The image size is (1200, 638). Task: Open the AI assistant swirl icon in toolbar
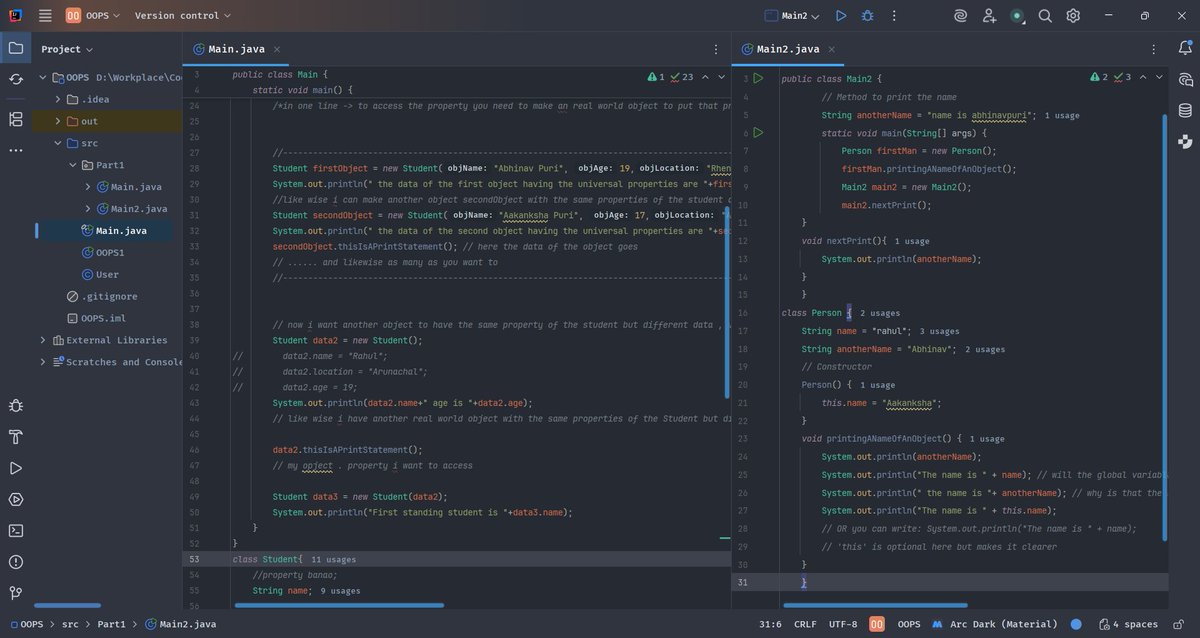[960, 16]
